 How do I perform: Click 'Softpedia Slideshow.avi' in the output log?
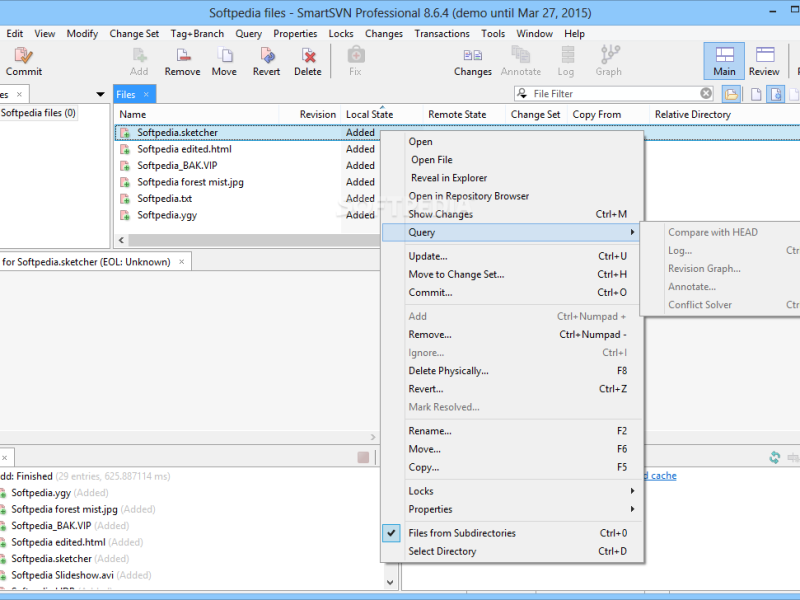pyautogui.click(x=62, y=576)
